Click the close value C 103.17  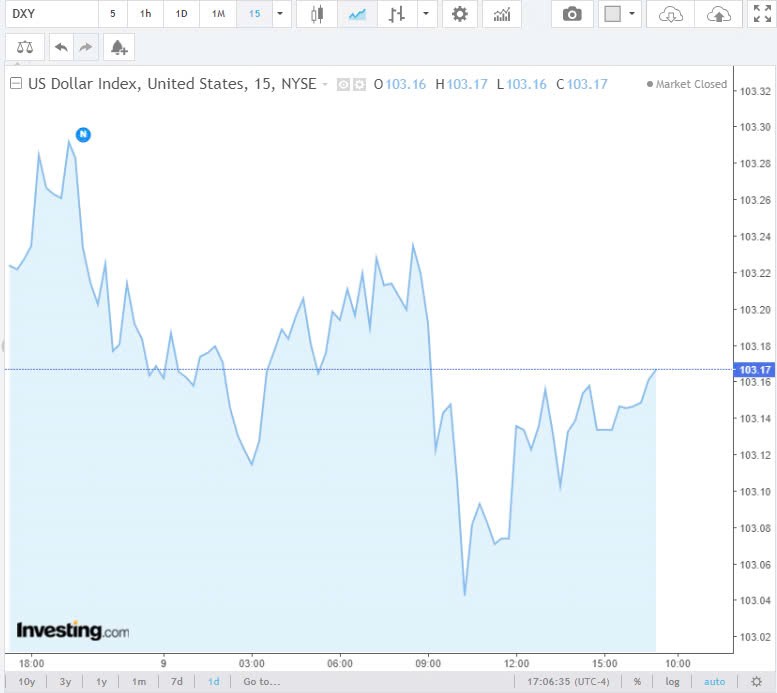click(x=582, y=84)
